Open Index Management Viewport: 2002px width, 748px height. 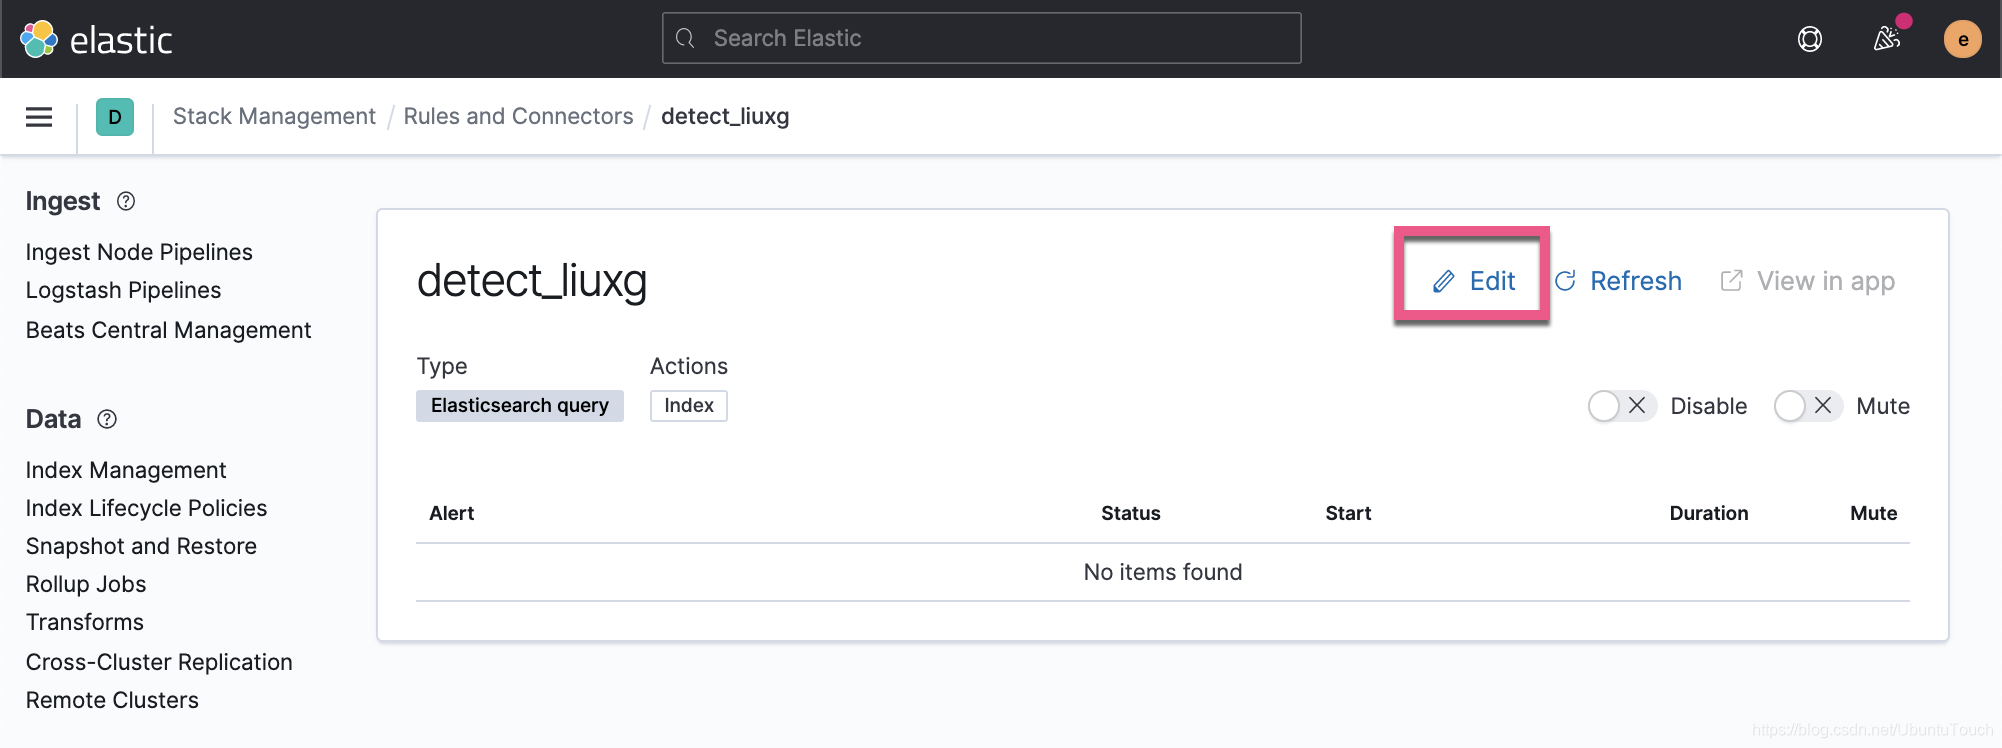pyautogui.click(x=126, y=470)
